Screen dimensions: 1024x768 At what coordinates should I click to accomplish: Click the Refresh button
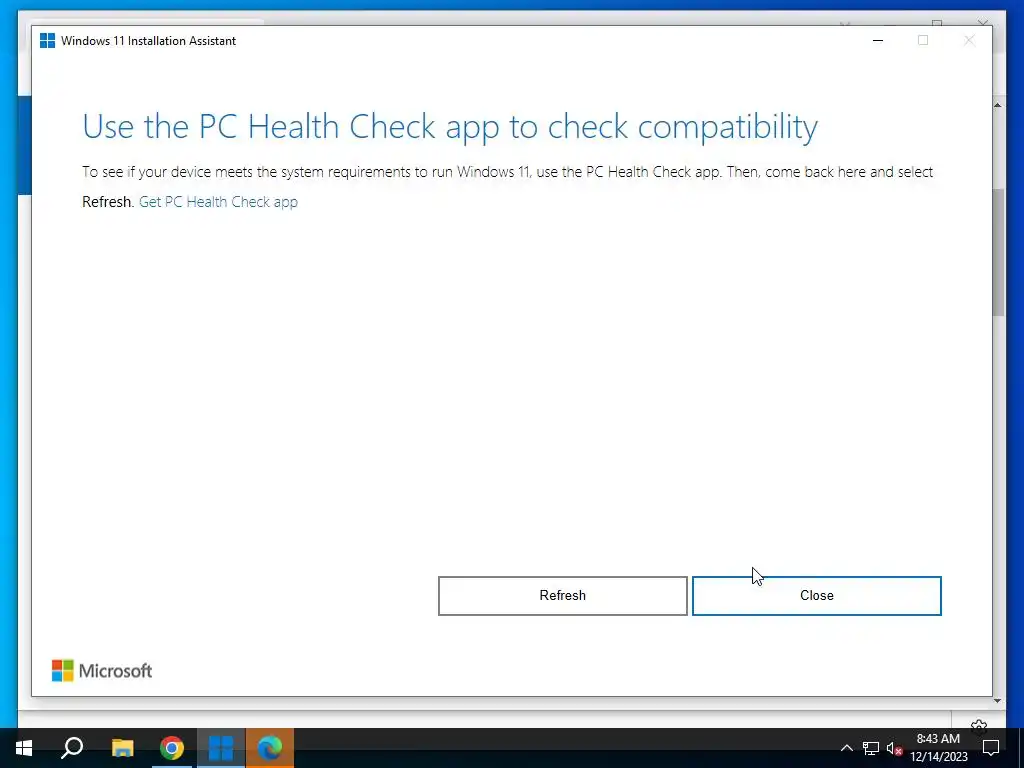pyautogui.click(x=562, y=596)
